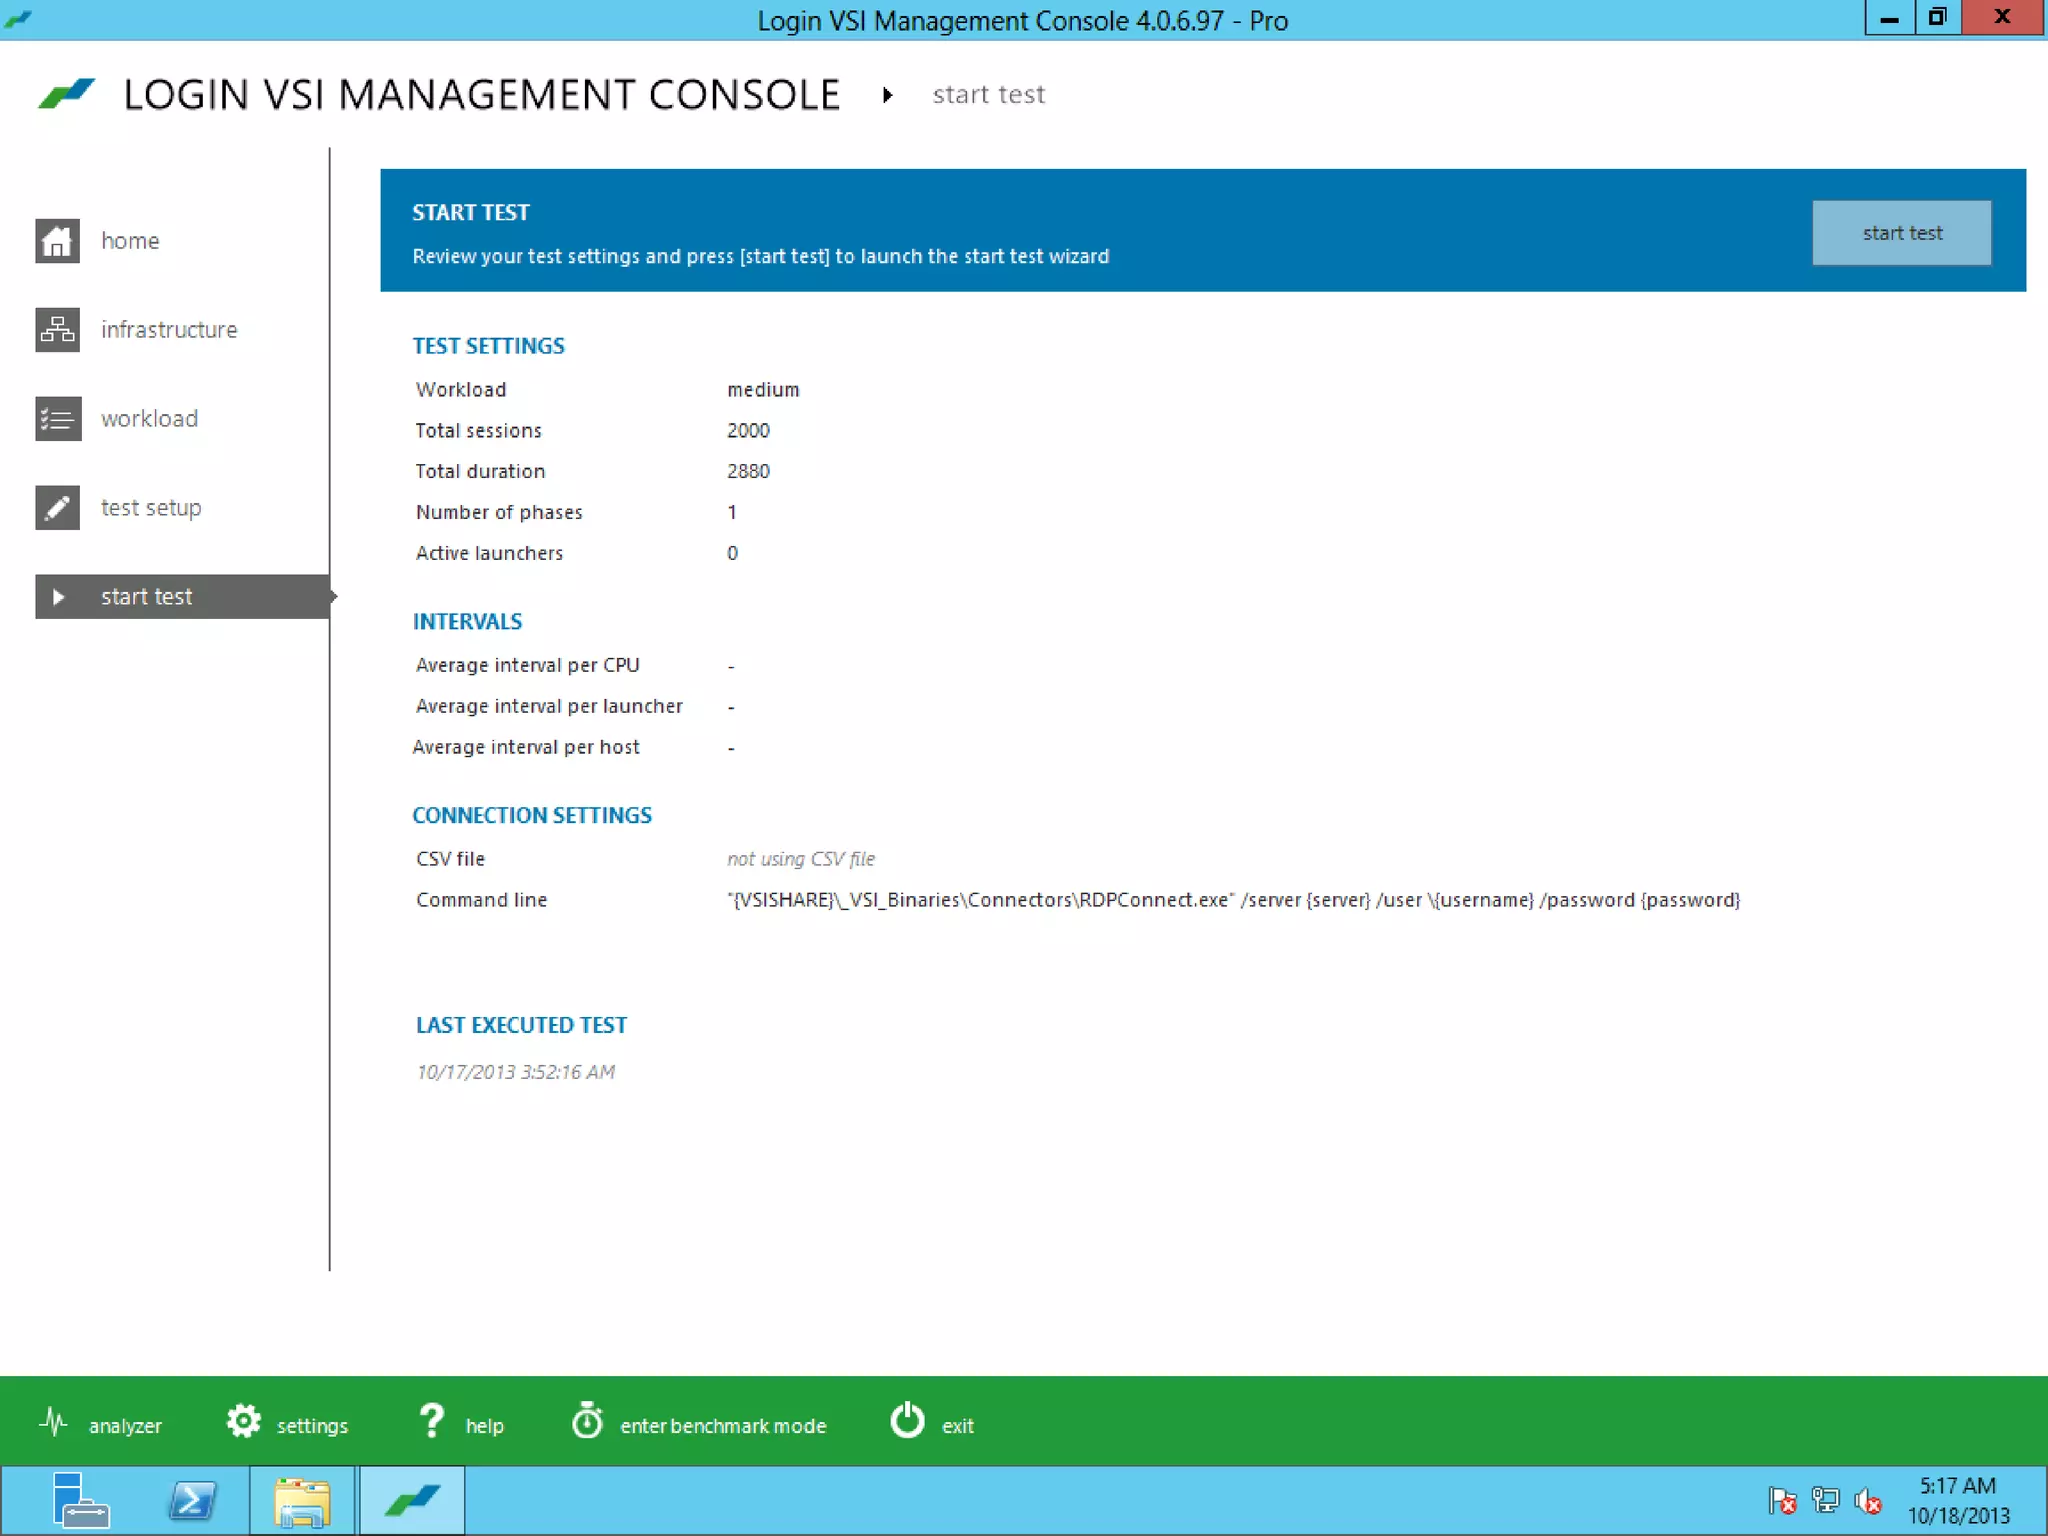The width and height of the screenshot is (2048, 1536).
Task: Go to the workload menu item
Action: coord(149,419)
